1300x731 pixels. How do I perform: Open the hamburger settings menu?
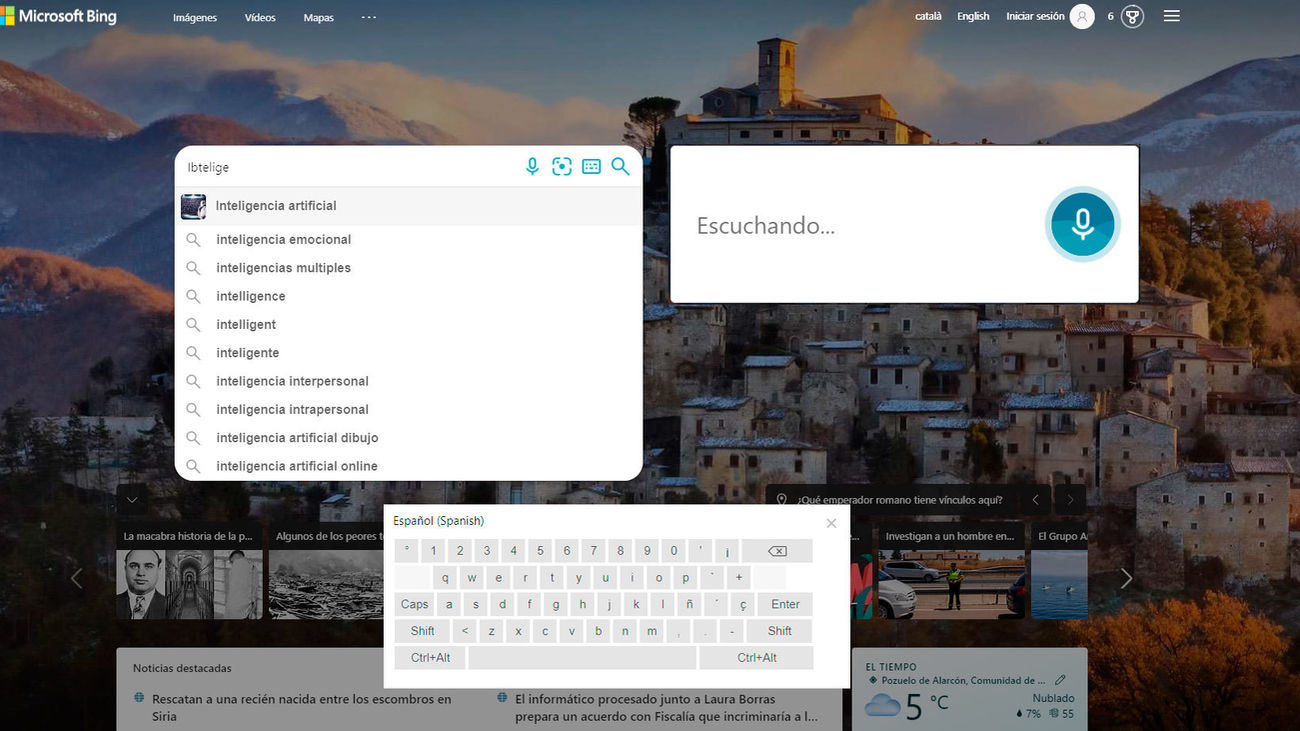click(x=1172, y=16)
